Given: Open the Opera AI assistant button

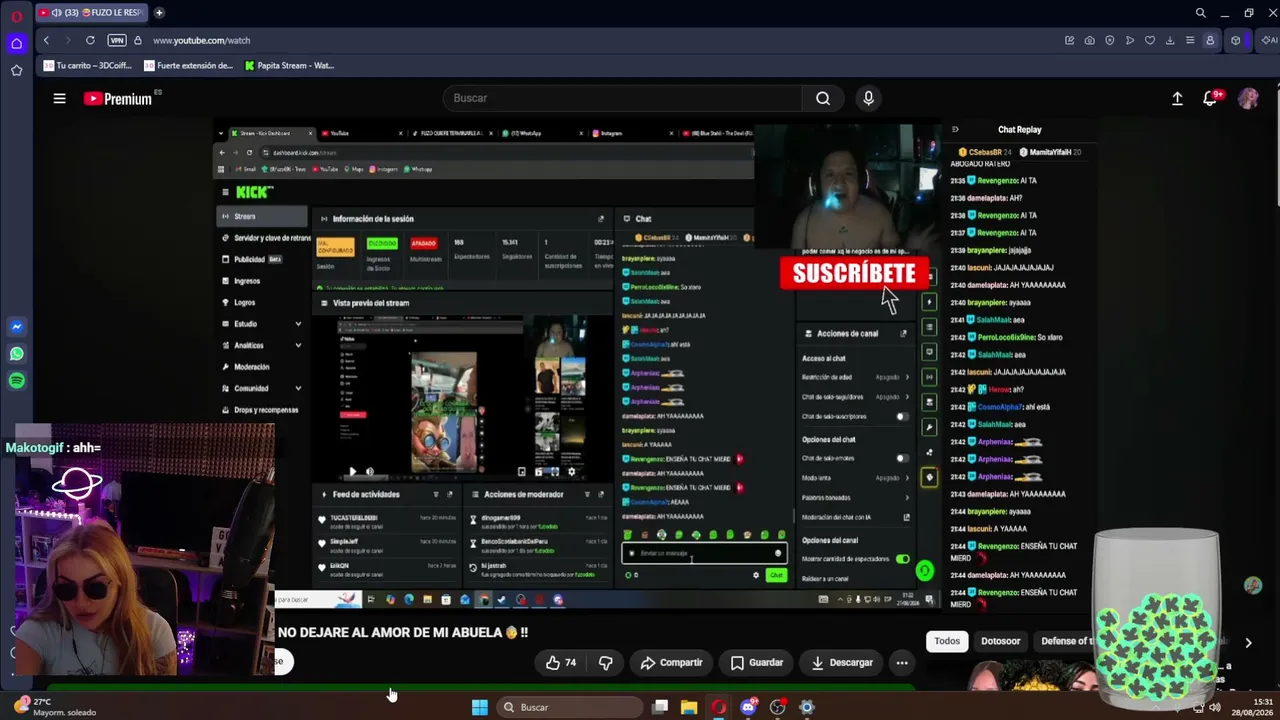Looking at the screenshot, I should coord(1269,40).
